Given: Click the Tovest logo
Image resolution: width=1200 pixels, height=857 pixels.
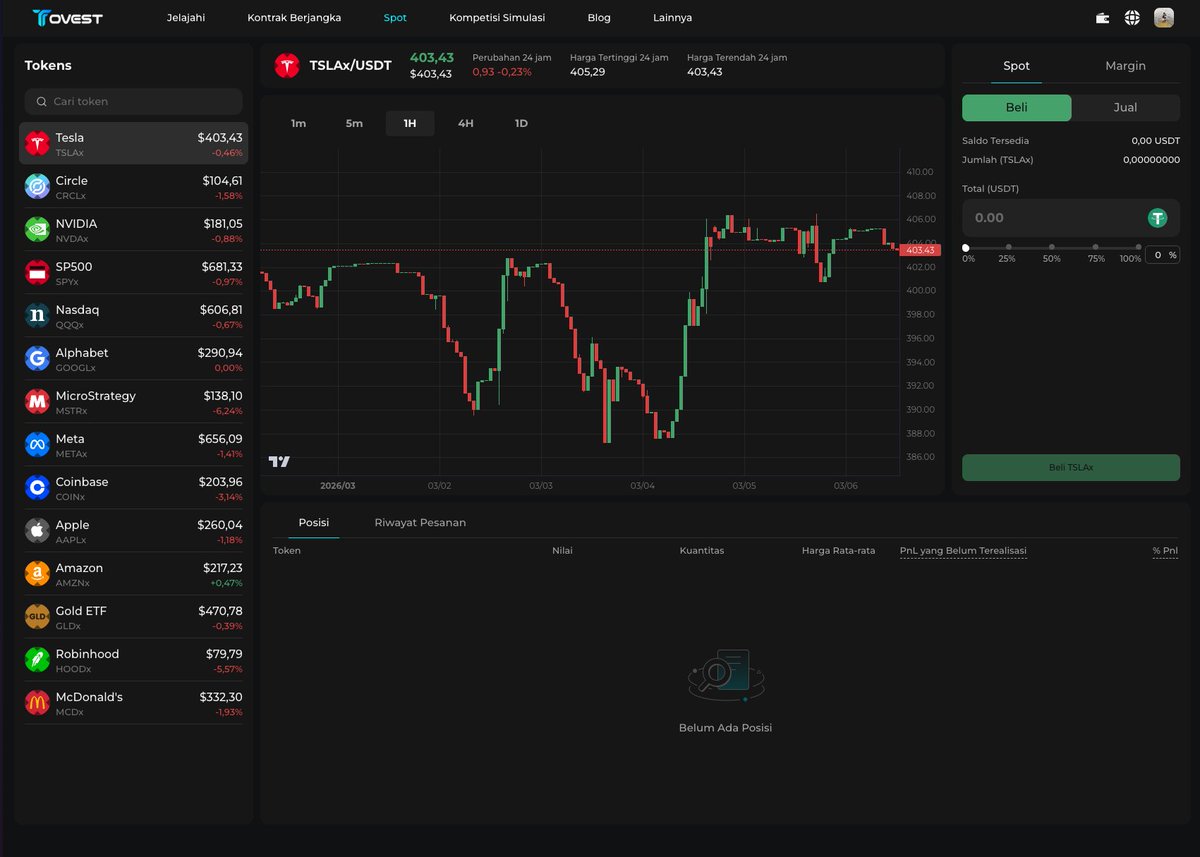Looking at the screenshot, I should click(67, 18).
